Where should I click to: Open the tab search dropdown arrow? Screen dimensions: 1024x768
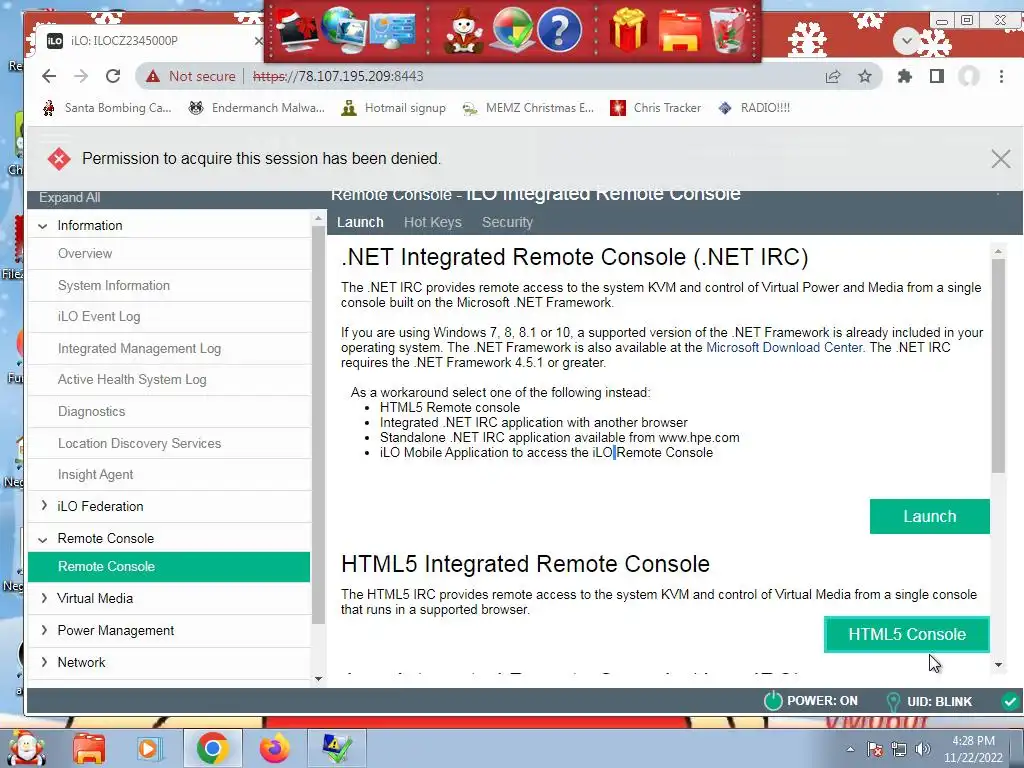pos(906,41)
